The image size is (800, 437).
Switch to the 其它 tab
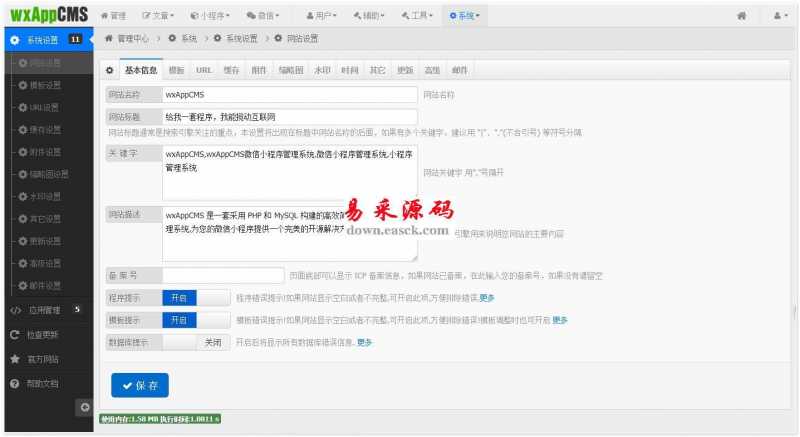[378, 70]
